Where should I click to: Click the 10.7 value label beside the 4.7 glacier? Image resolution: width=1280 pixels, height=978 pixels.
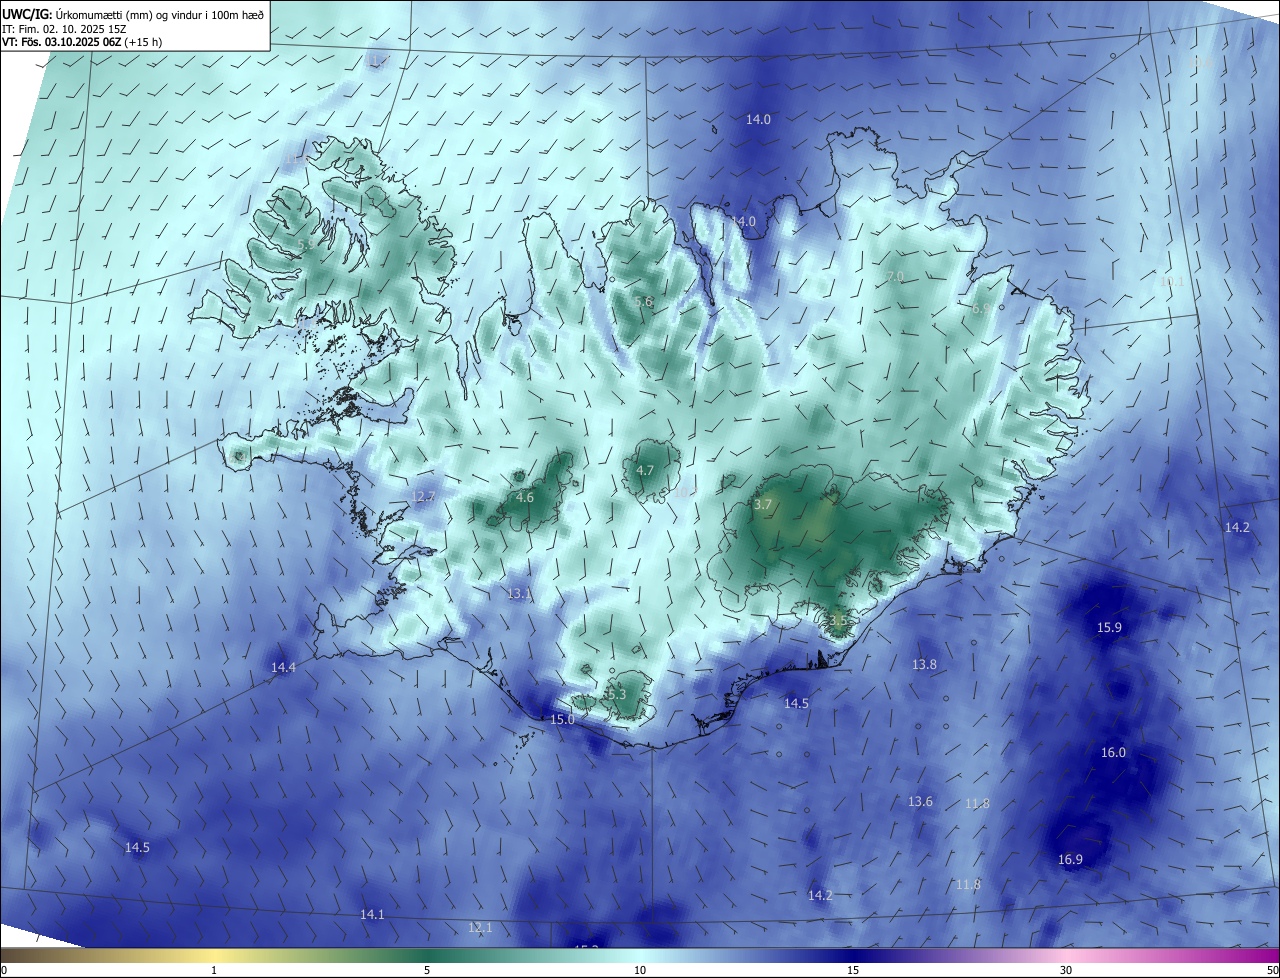pyautogui.click(x=684, y=492)
